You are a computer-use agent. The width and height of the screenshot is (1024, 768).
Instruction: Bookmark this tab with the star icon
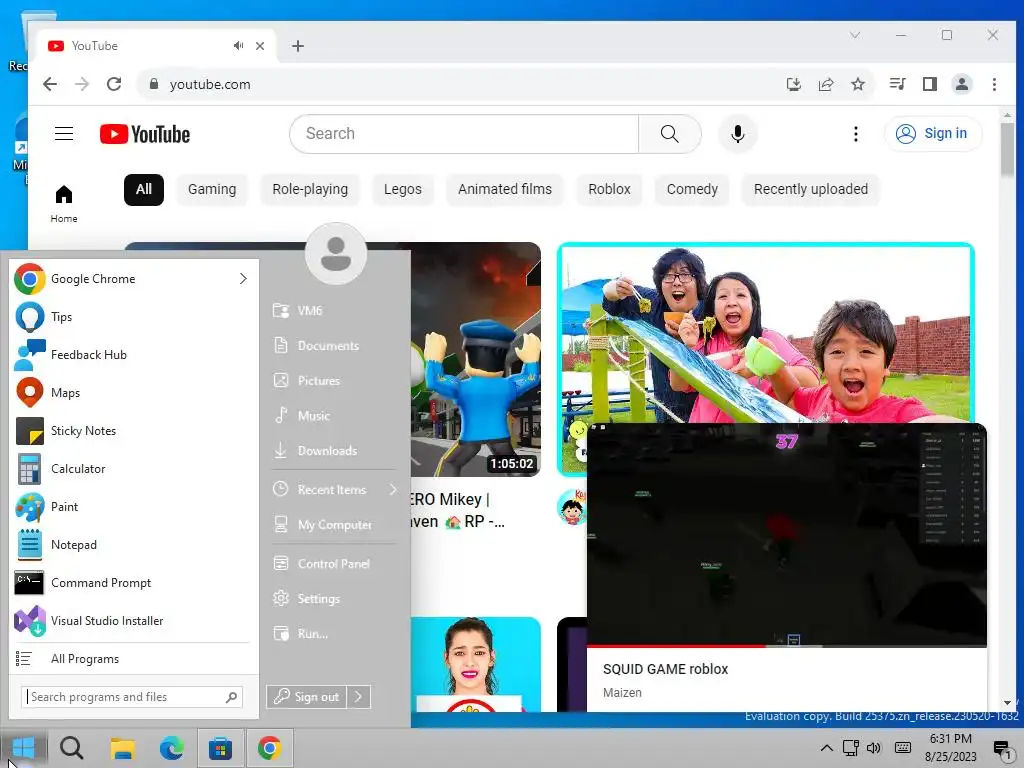[x=857, y=84]
